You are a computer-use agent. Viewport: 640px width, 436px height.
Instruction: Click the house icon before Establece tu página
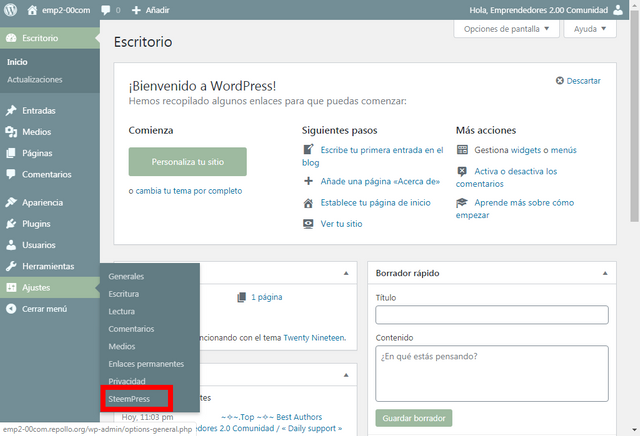click(308, 203)
